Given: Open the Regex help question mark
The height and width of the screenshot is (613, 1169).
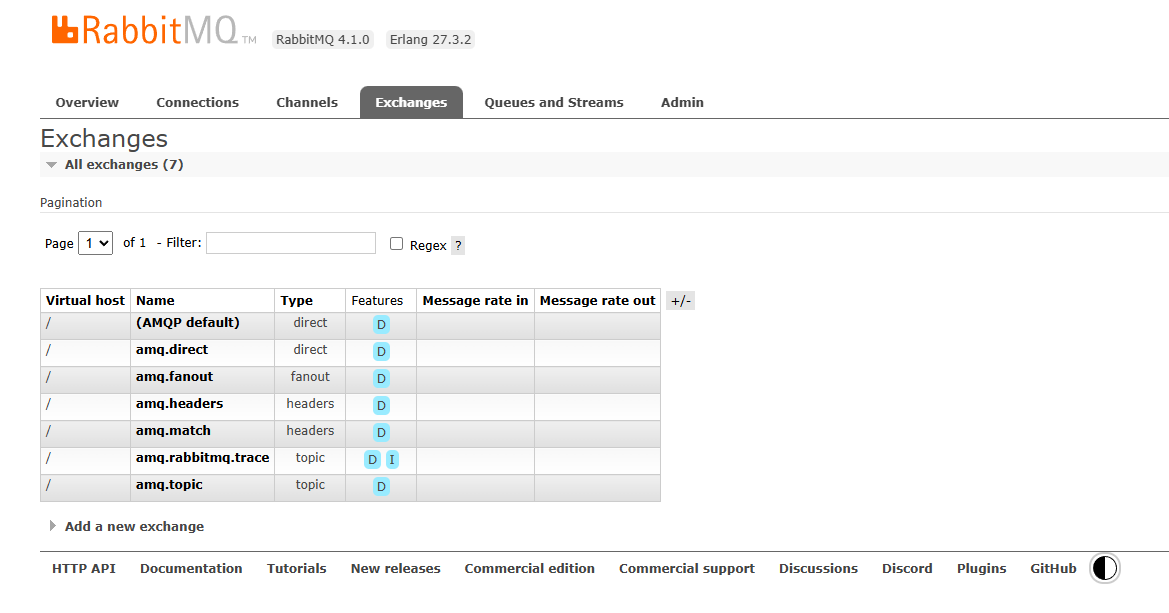Looking at the screenshot, I should click(x=458, y=245).
